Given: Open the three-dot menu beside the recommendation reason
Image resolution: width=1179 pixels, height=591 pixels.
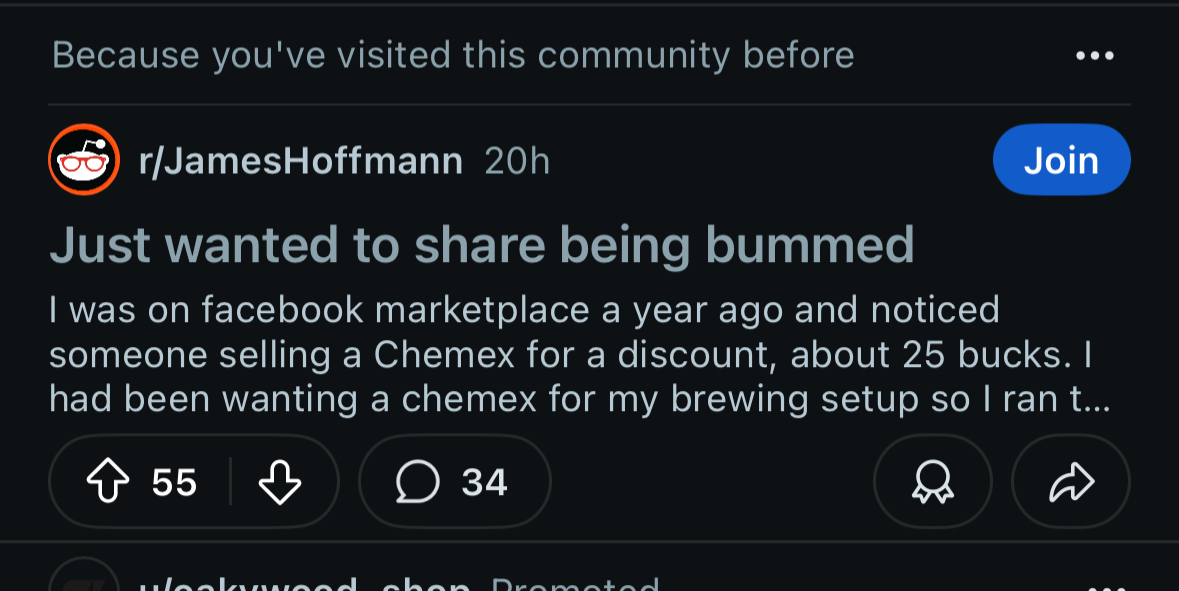Looking at the screenshot, I should (x=1095, y=55).
